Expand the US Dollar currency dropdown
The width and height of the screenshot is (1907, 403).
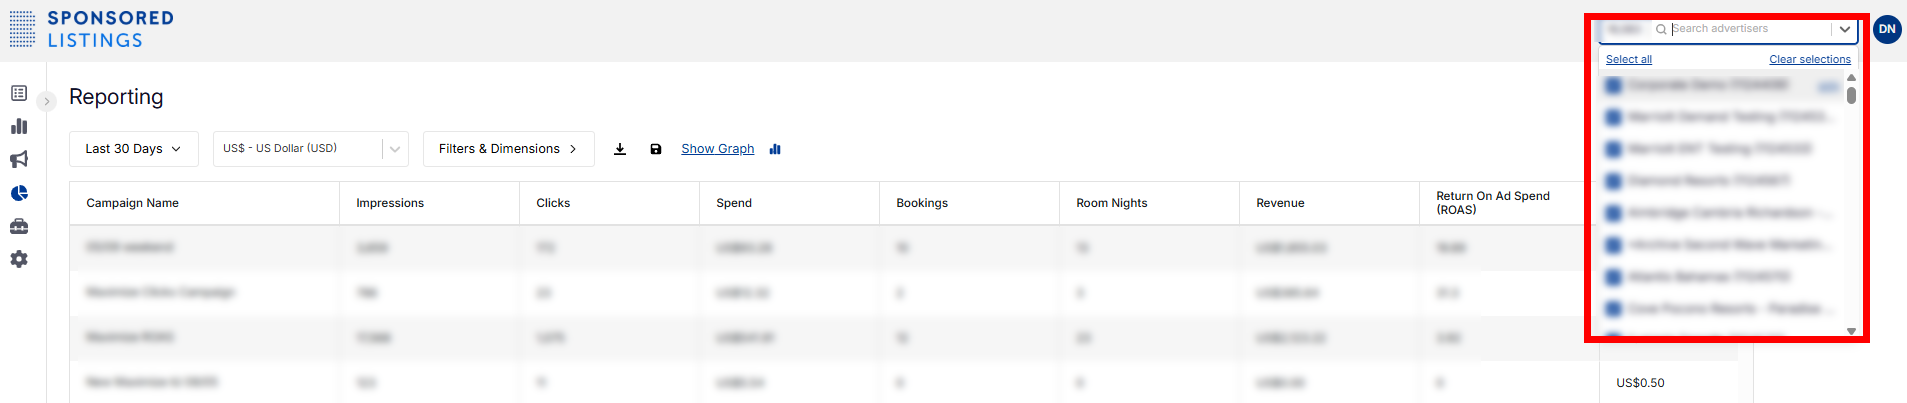pos(395,149)
